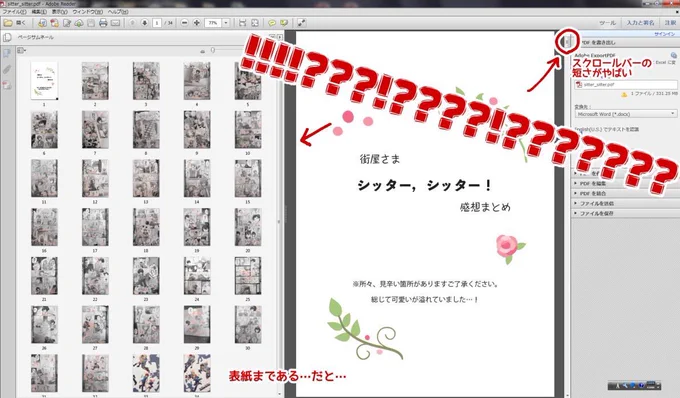Screen dimensions: 680x398
Task: Switch to read mode expand icon
Action: click(x=301, y=23)
